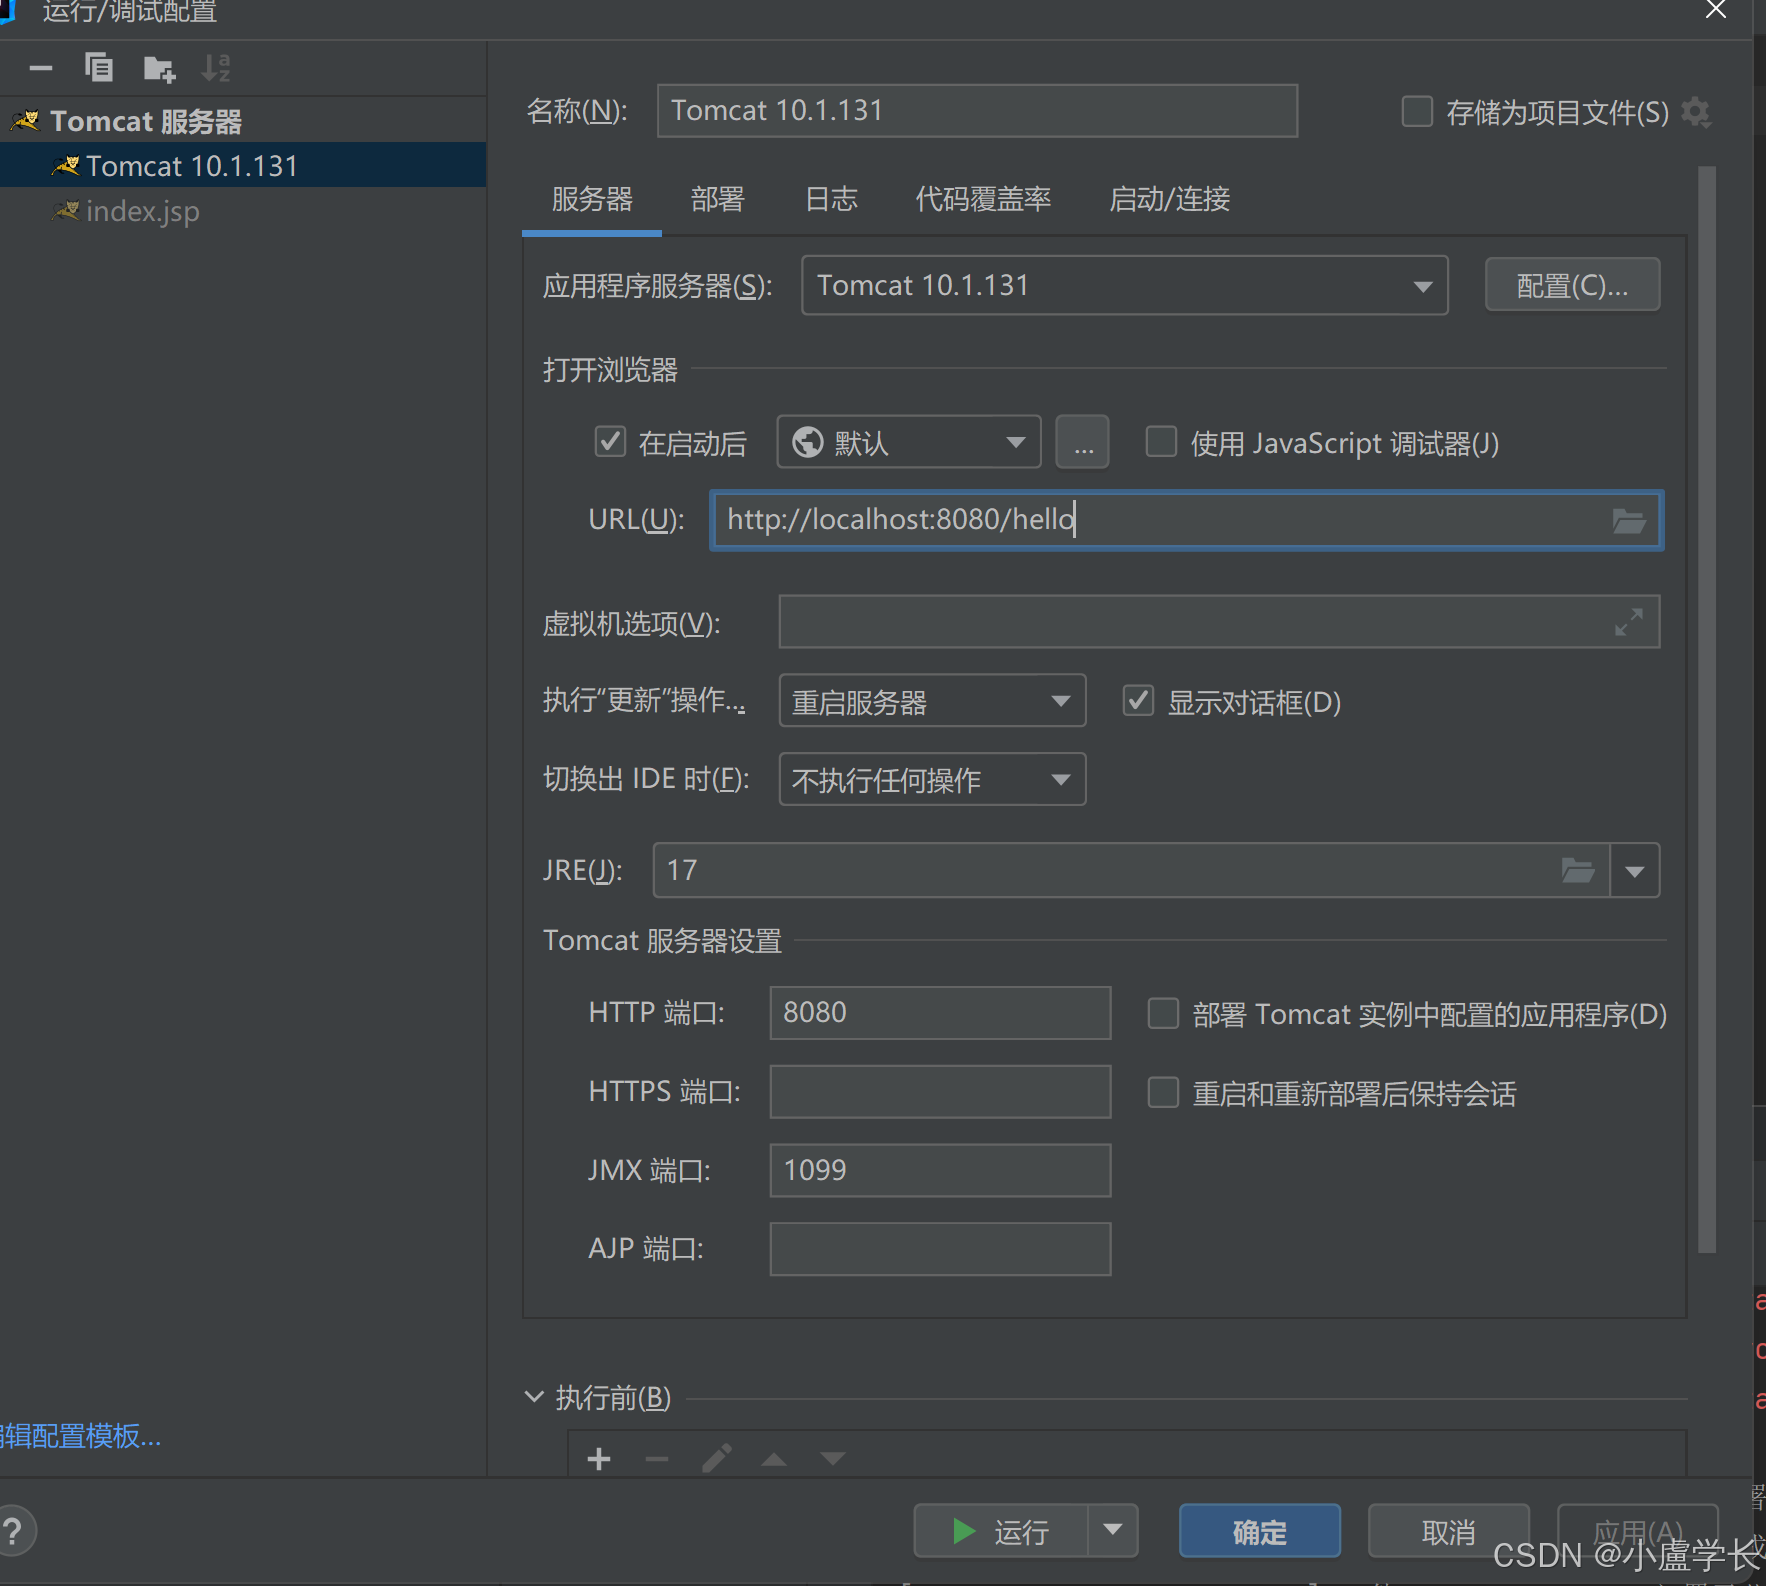1766x1586 pixels.
Task: Collapse the 执行前 section
Action: [x=534, y=1397]
